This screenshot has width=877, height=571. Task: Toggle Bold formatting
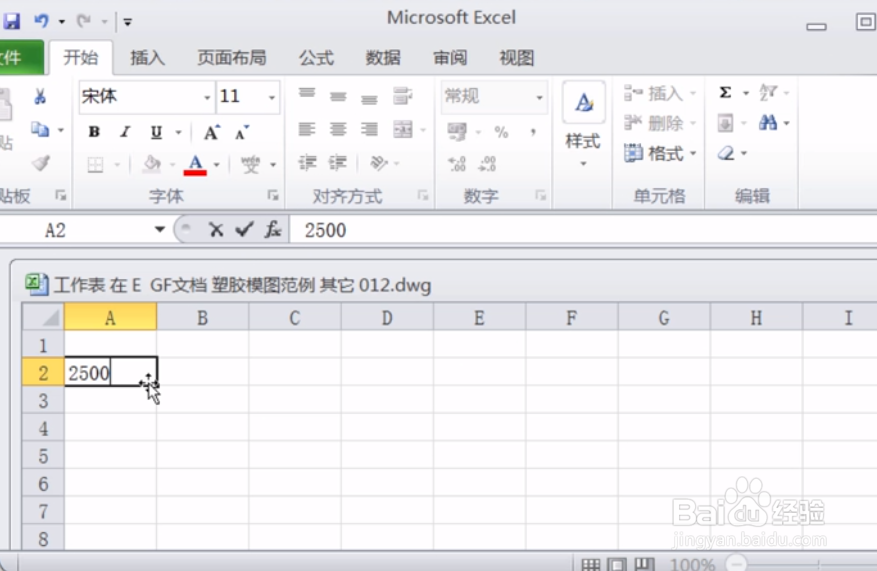point(94,132)
